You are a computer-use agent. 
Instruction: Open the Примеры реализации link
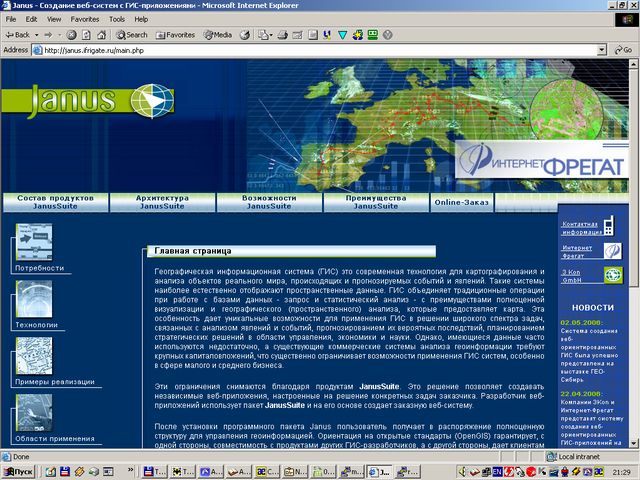[55, 382]
